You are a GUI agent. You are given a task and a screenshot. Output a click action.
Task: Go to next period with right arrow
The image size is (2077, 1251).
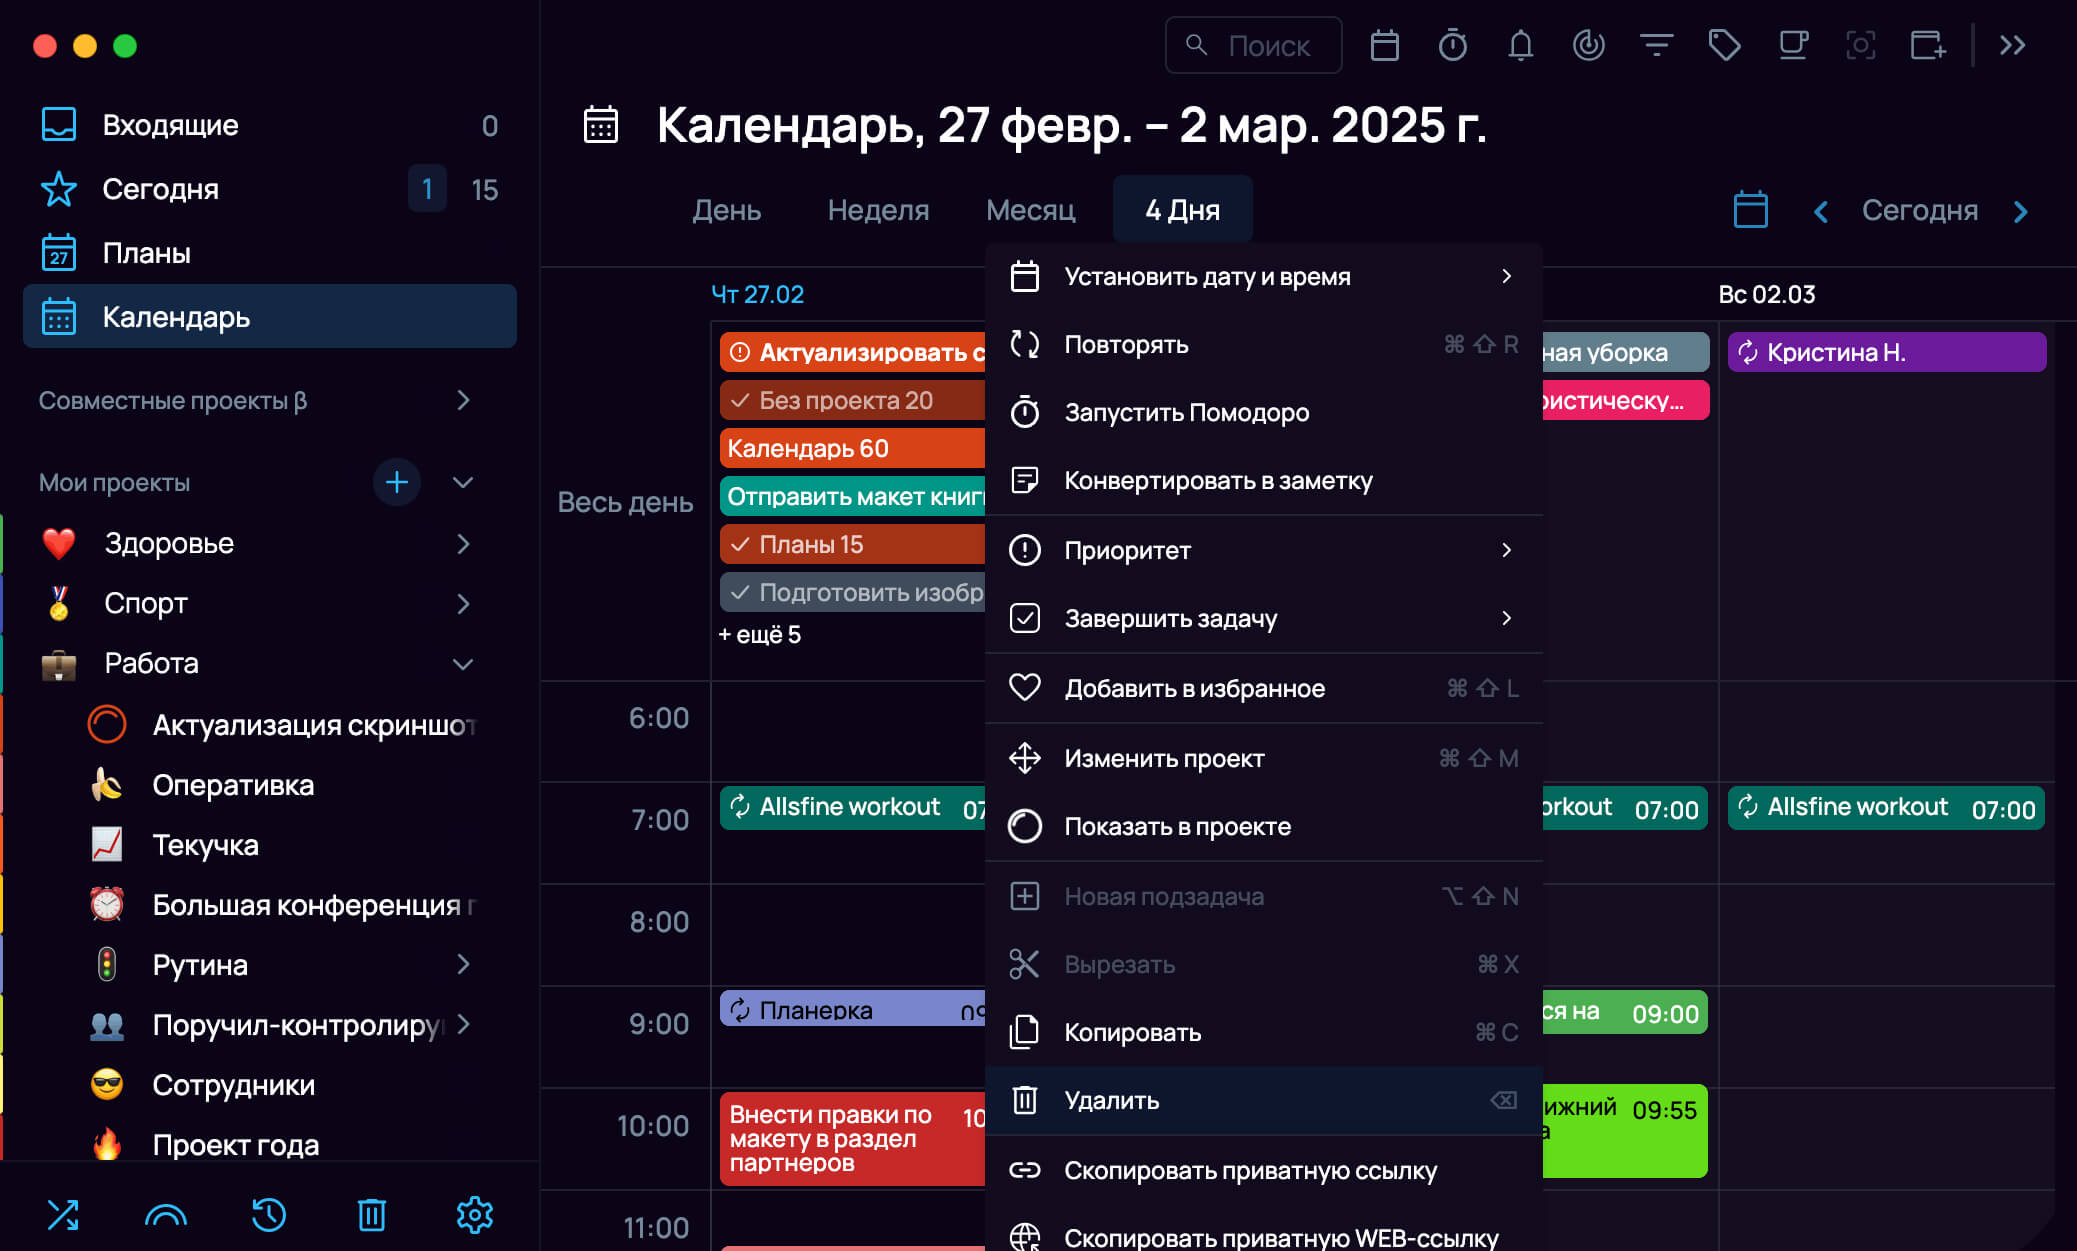(x=2021, y=211)
